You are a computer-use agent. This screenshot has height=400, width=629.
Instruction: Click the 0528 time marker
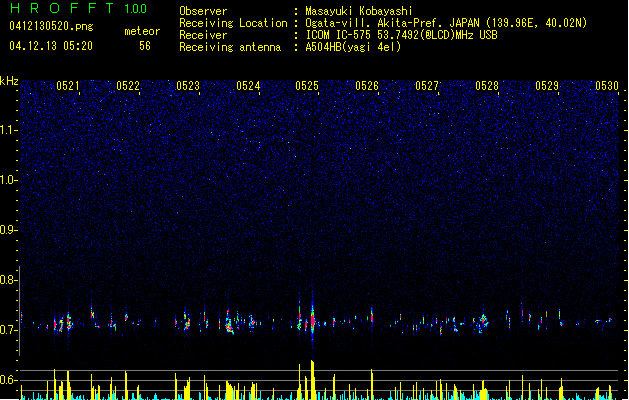tap(487, 86)
